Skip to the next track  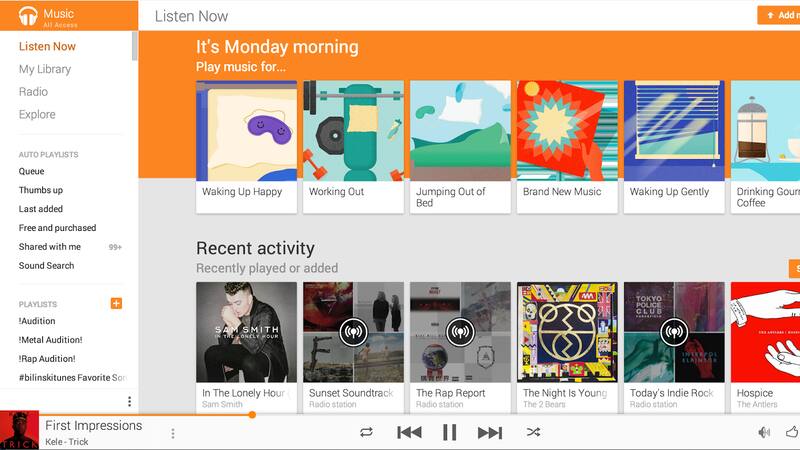490,433
